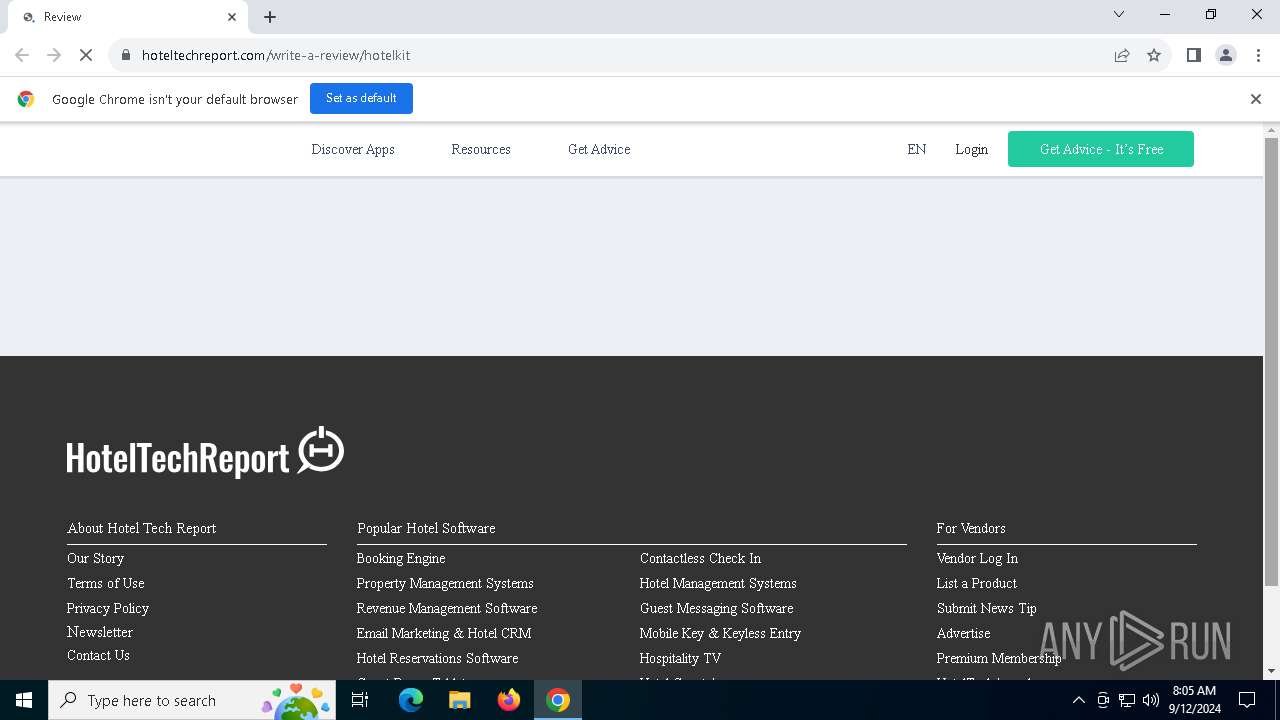This screenshot has width=1280, height=720.
Task: Open Guest Messaging Software link
Action: (x=716, y=608)
